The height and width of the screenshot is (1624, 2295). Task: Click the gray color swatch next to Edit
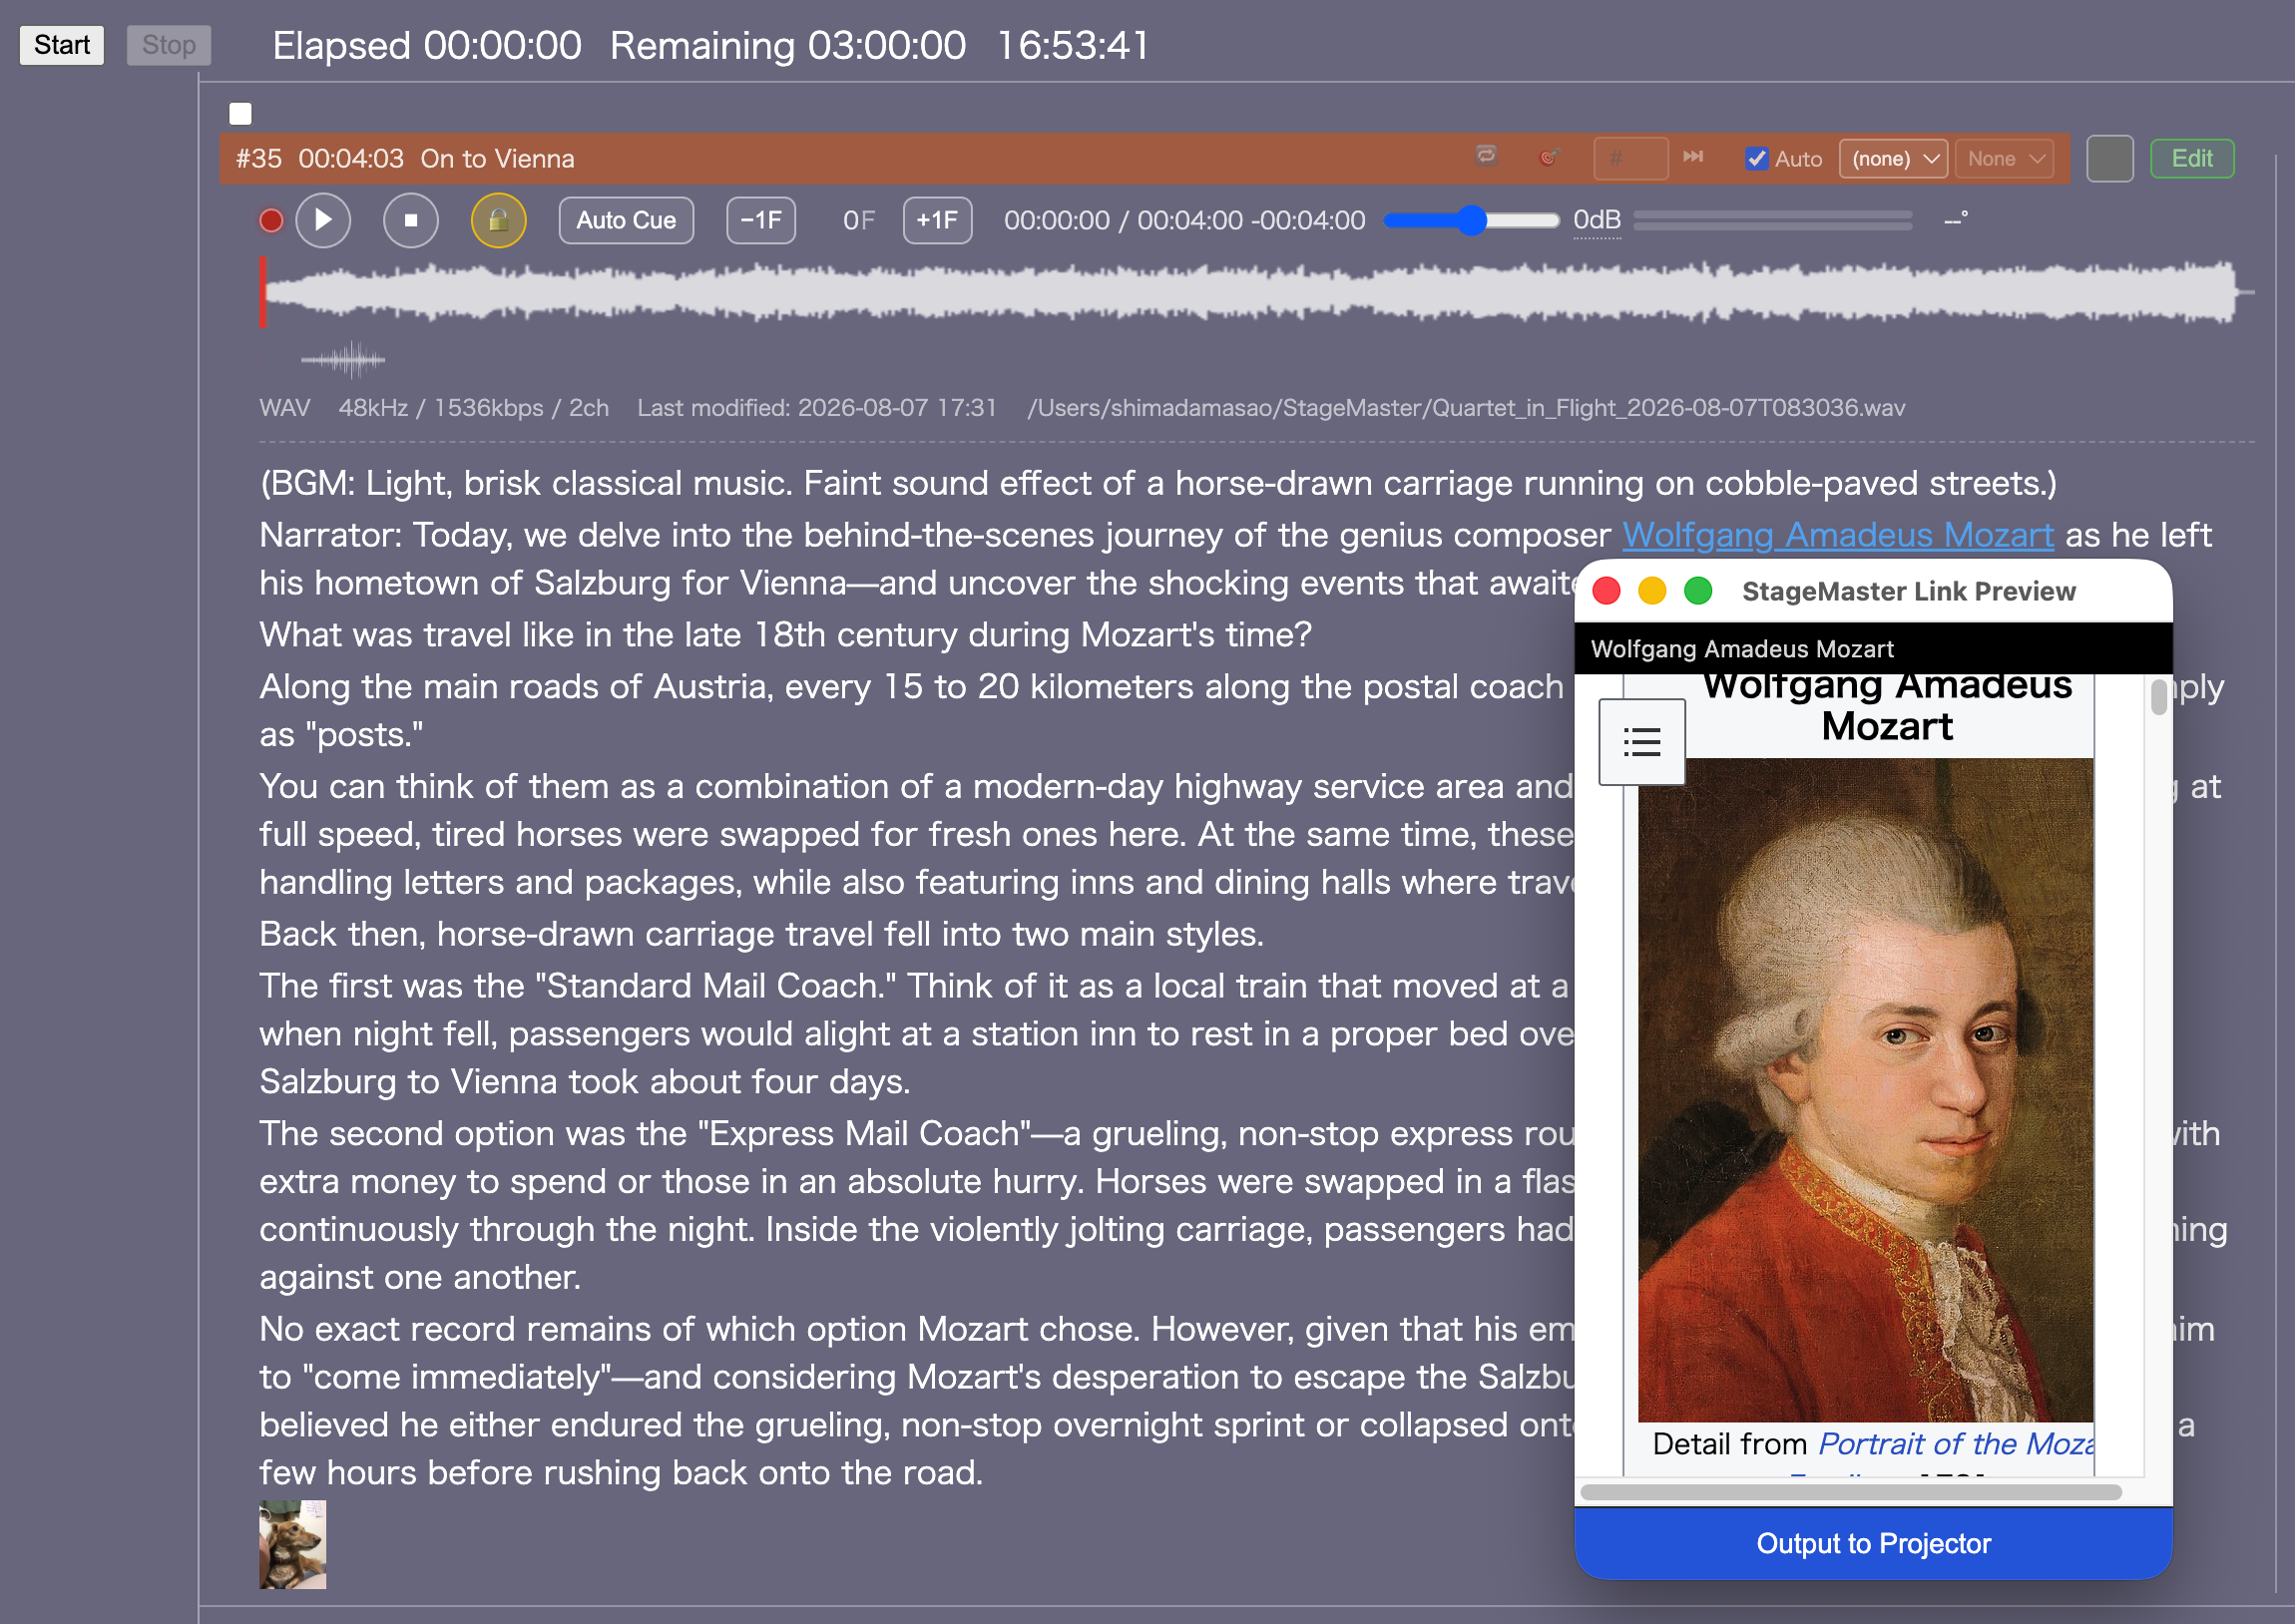(x=2110, y=158)
